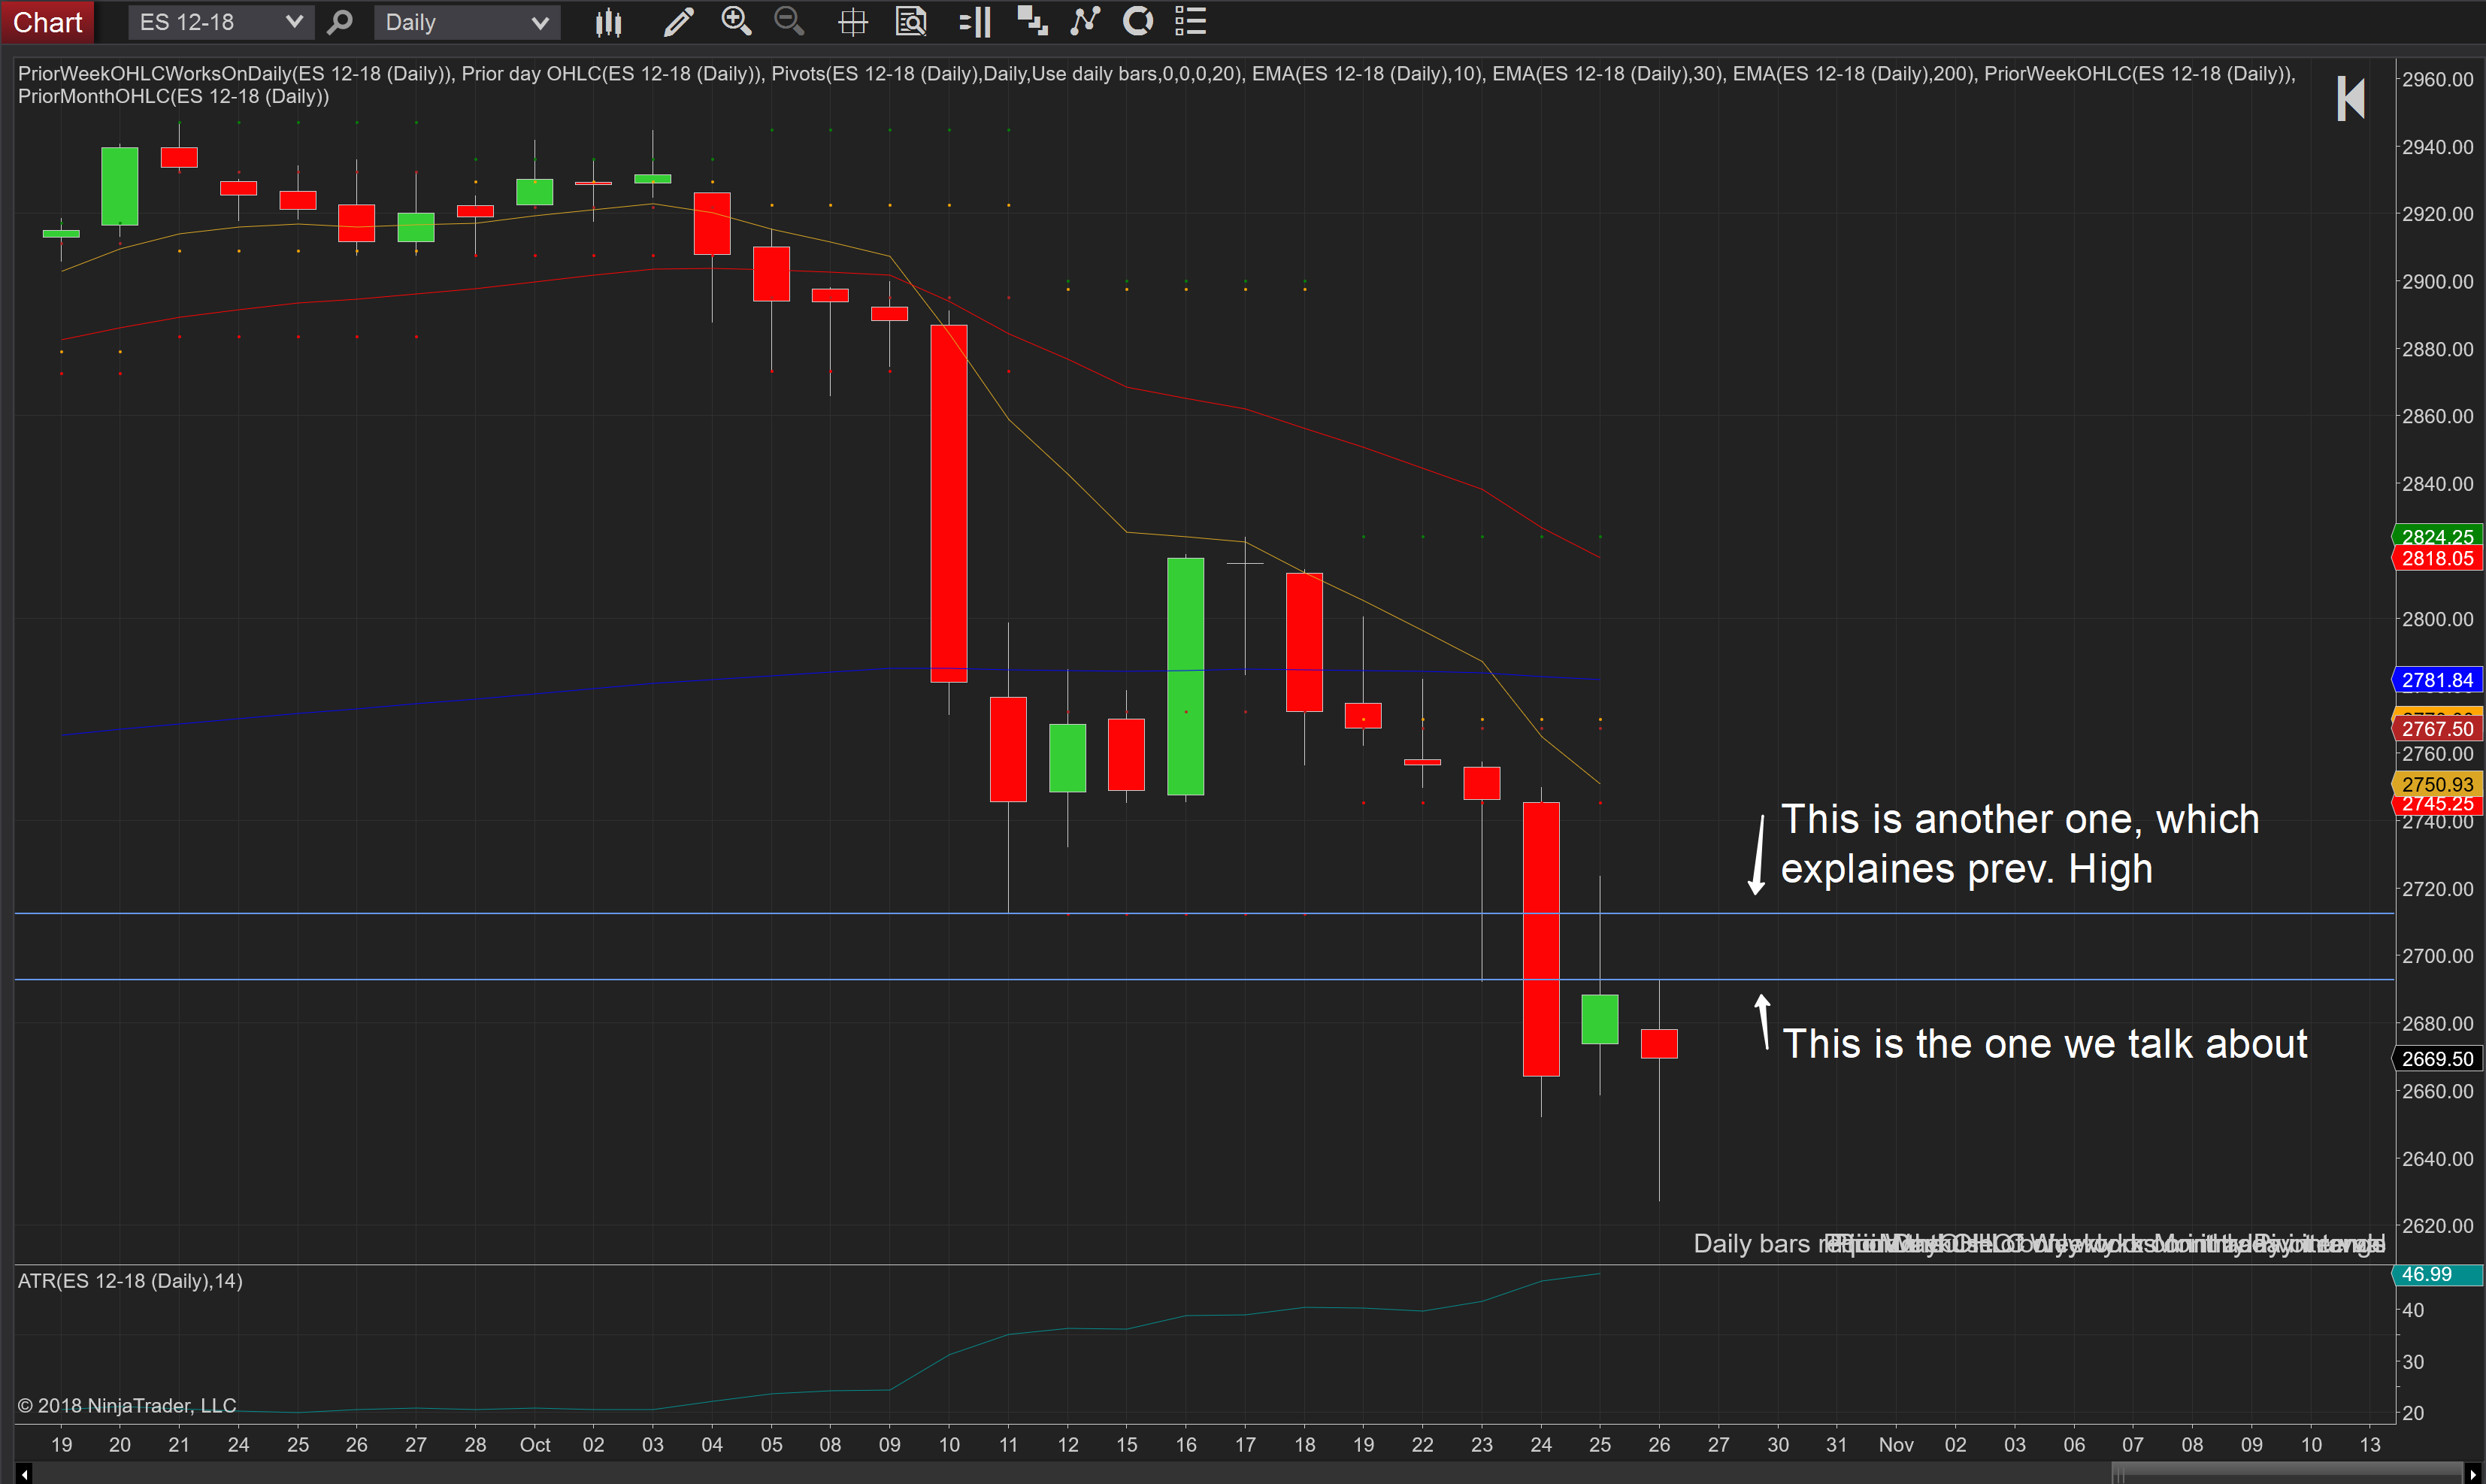Open the Data Box viewer icon
This screenshot has height=1484, width=2486.
[911, 21]
